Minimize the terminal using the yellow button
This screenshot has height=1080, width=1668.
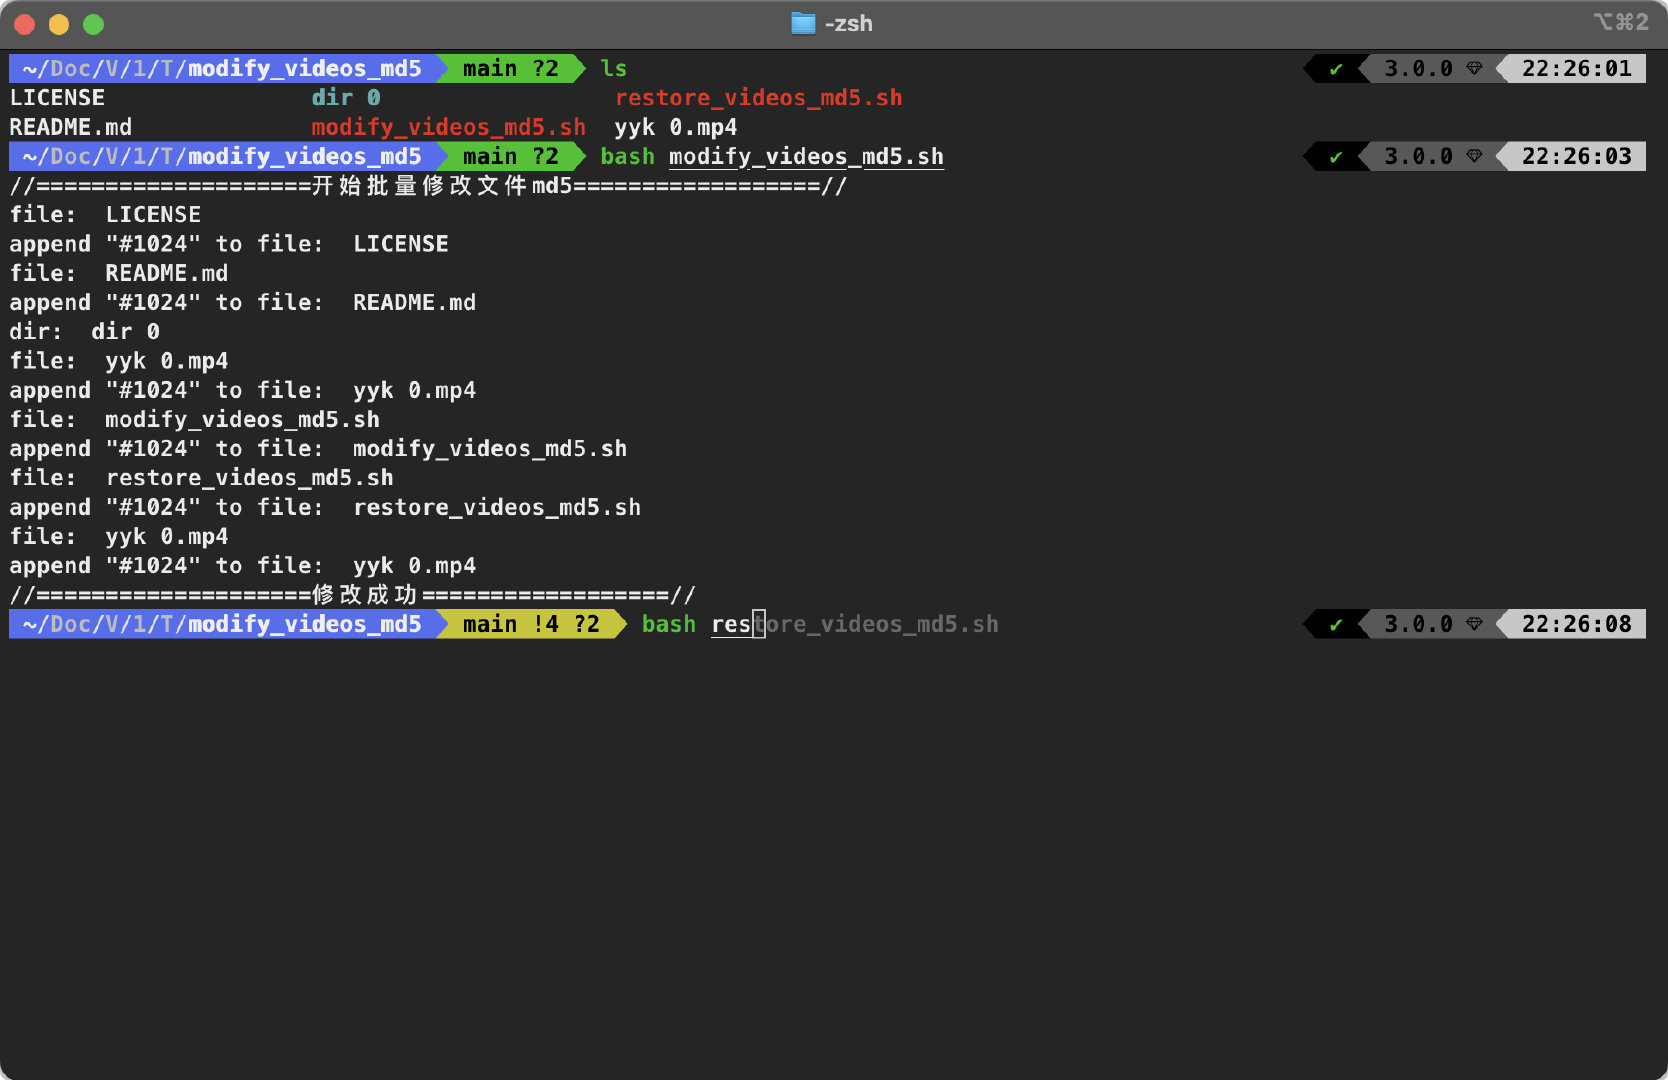click(x=59, y=24)
